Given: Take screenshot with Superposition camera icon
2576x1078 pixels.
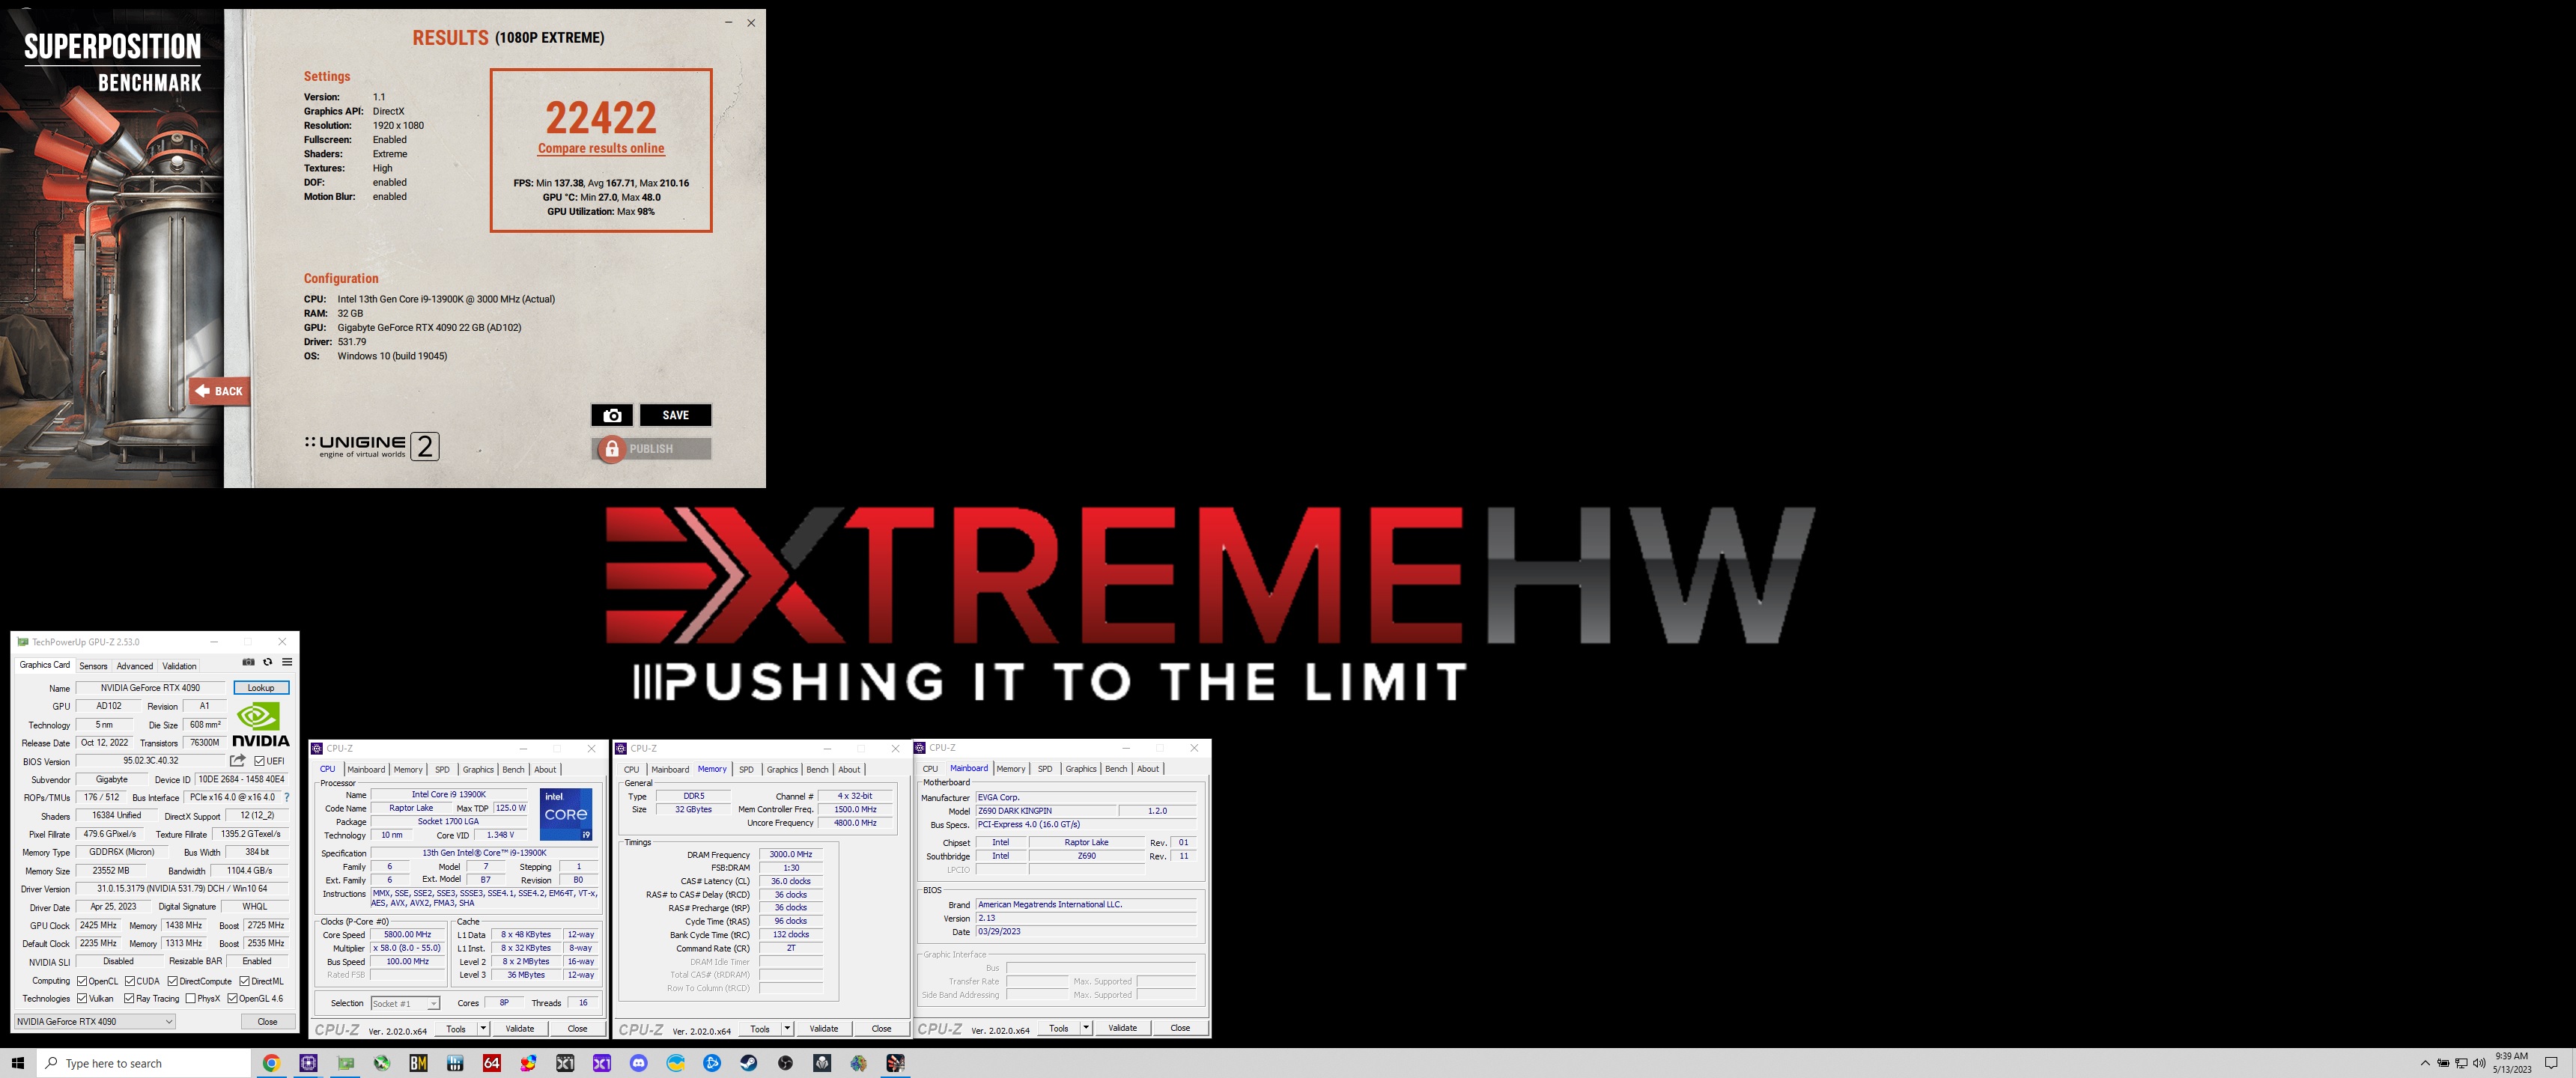Looking at the screenshot, I should 612,415.
